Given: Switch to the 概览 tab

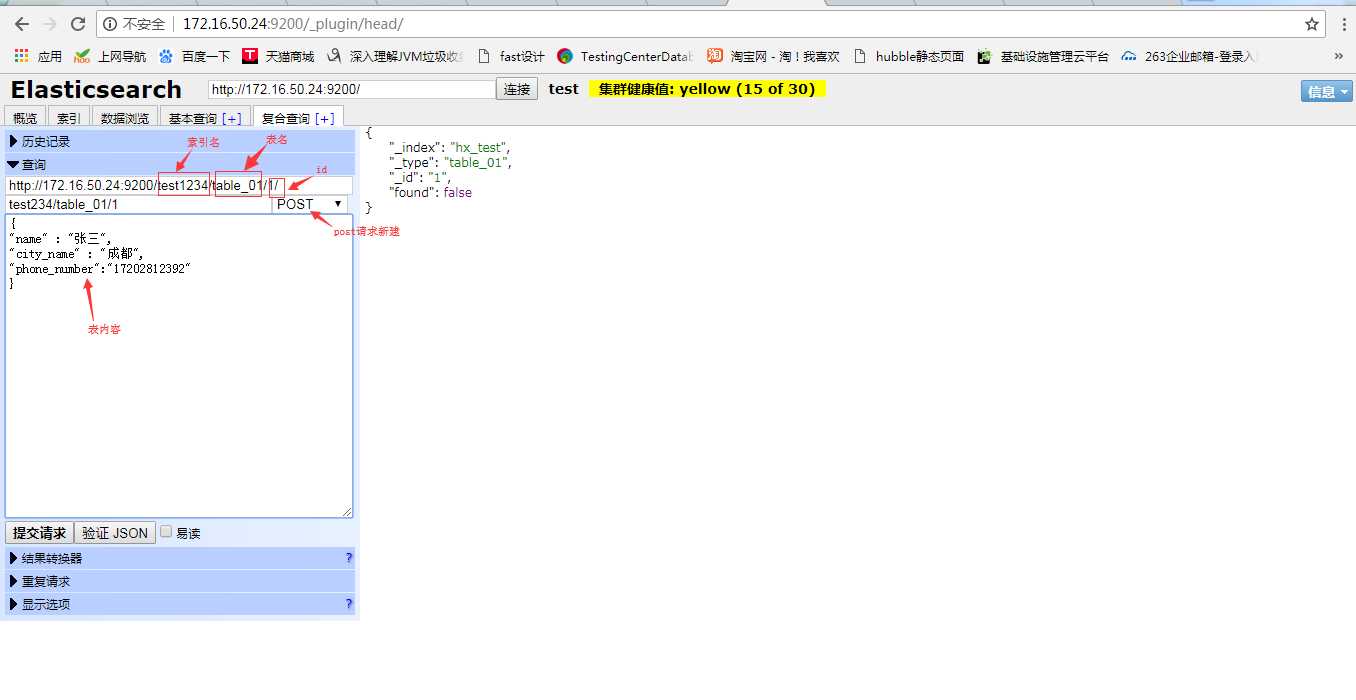Looking at the screenshot, I should [x=25, y=118].
